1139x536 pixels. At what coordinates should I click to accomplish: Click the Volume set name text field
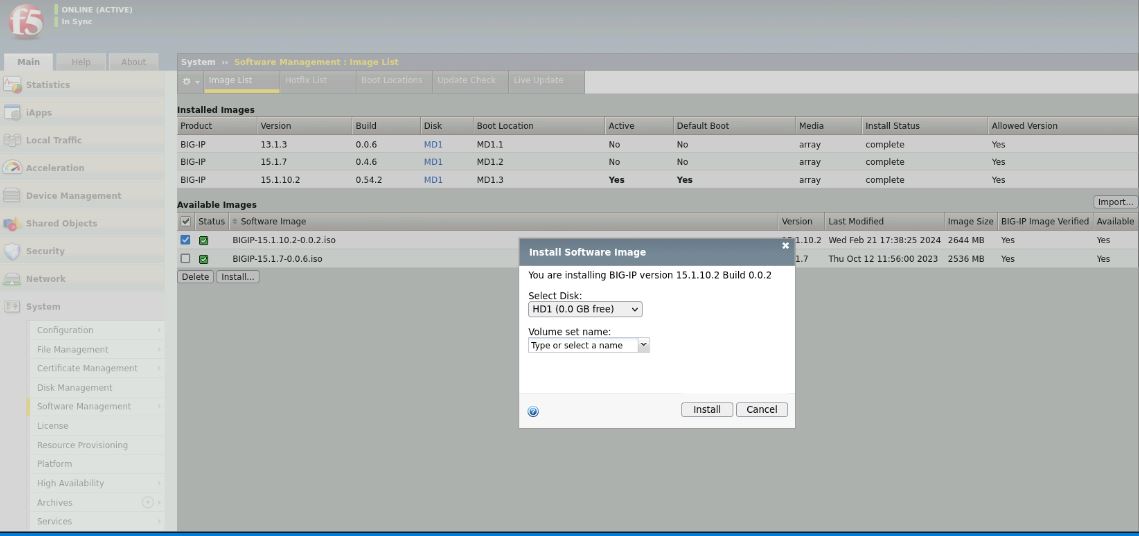[582, 345]
